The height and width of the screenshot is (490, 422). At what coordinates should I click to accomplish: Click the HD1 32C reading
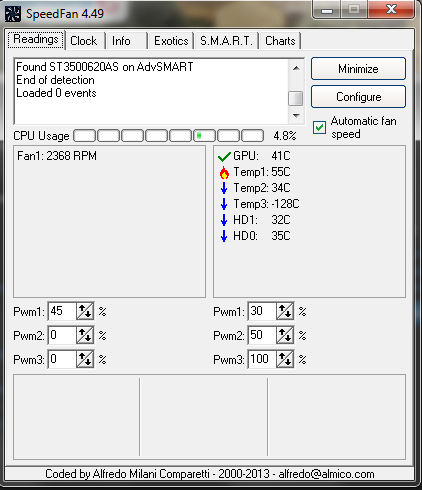point(262,220)
